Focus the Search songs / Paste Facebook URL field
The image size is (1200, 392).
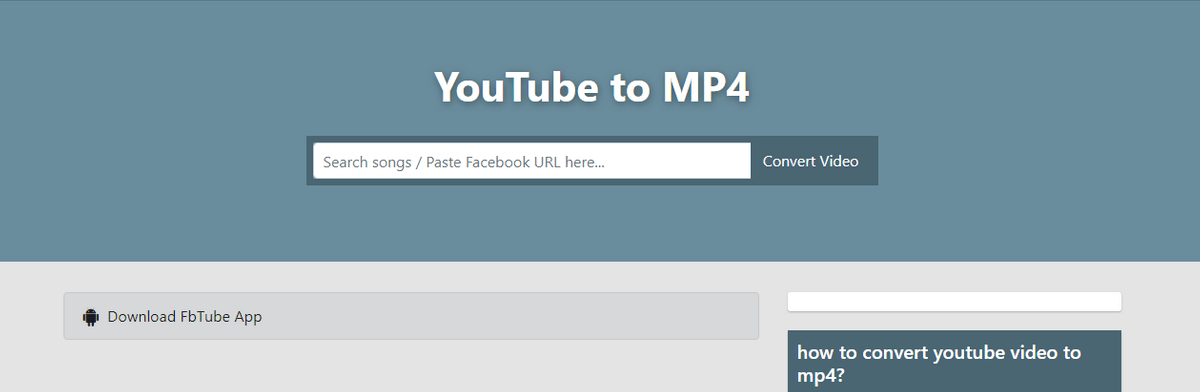point(532,161)
